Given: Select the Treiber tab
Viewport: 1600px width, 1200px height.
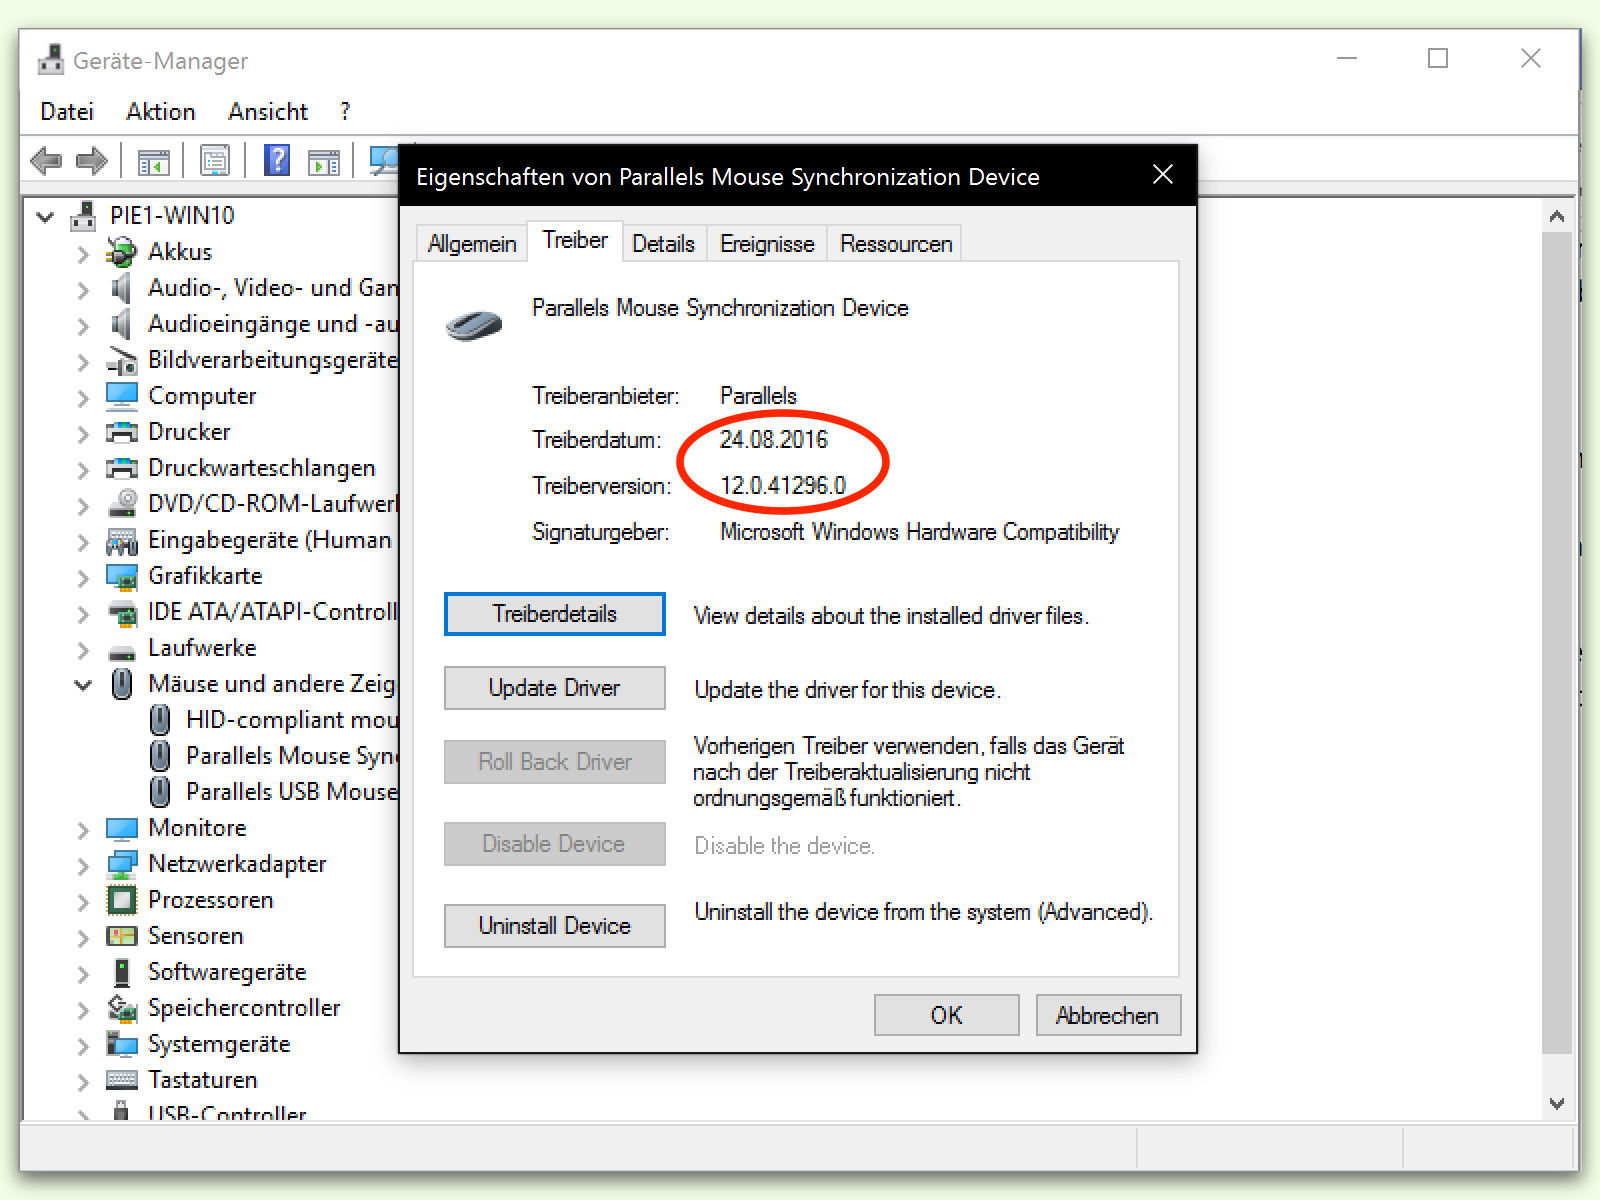Looking at the screenshot, I should [x=575, y=241].
